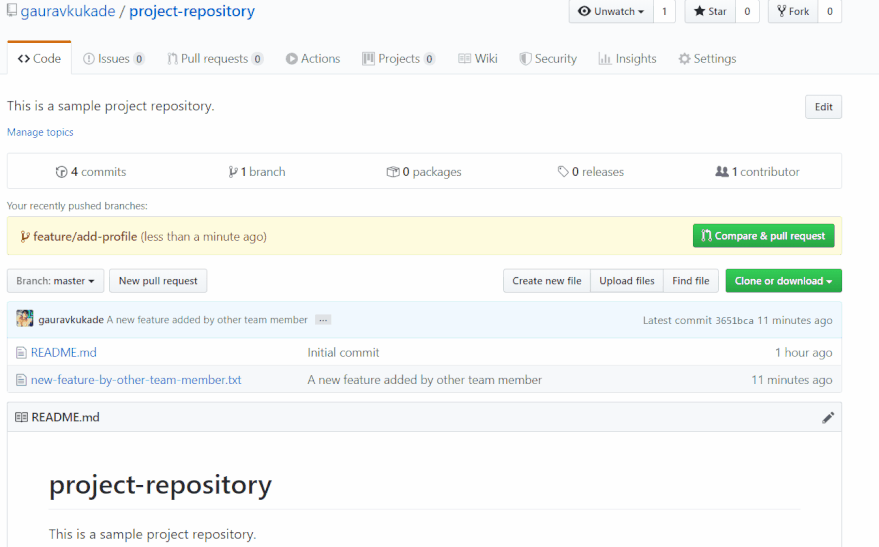This screenshot has width=879, height=547.
Task: Open new-feature file's commit message link
Action: coord(424,380)
